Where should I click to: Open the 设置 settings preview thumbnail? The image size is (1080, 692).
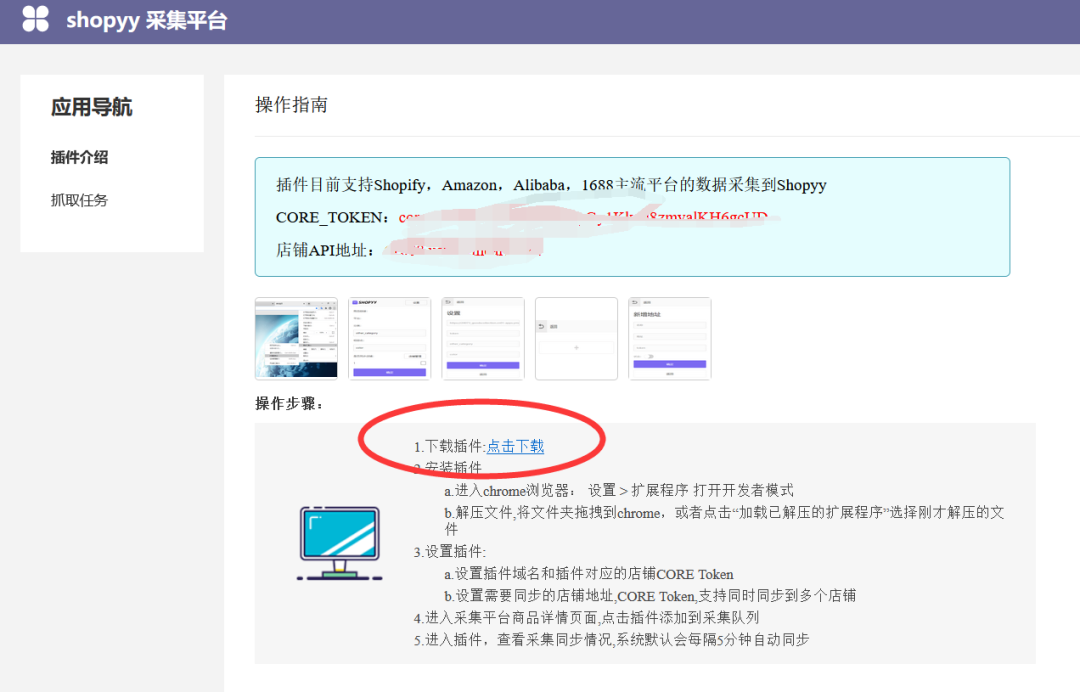[x=483, y=338]
